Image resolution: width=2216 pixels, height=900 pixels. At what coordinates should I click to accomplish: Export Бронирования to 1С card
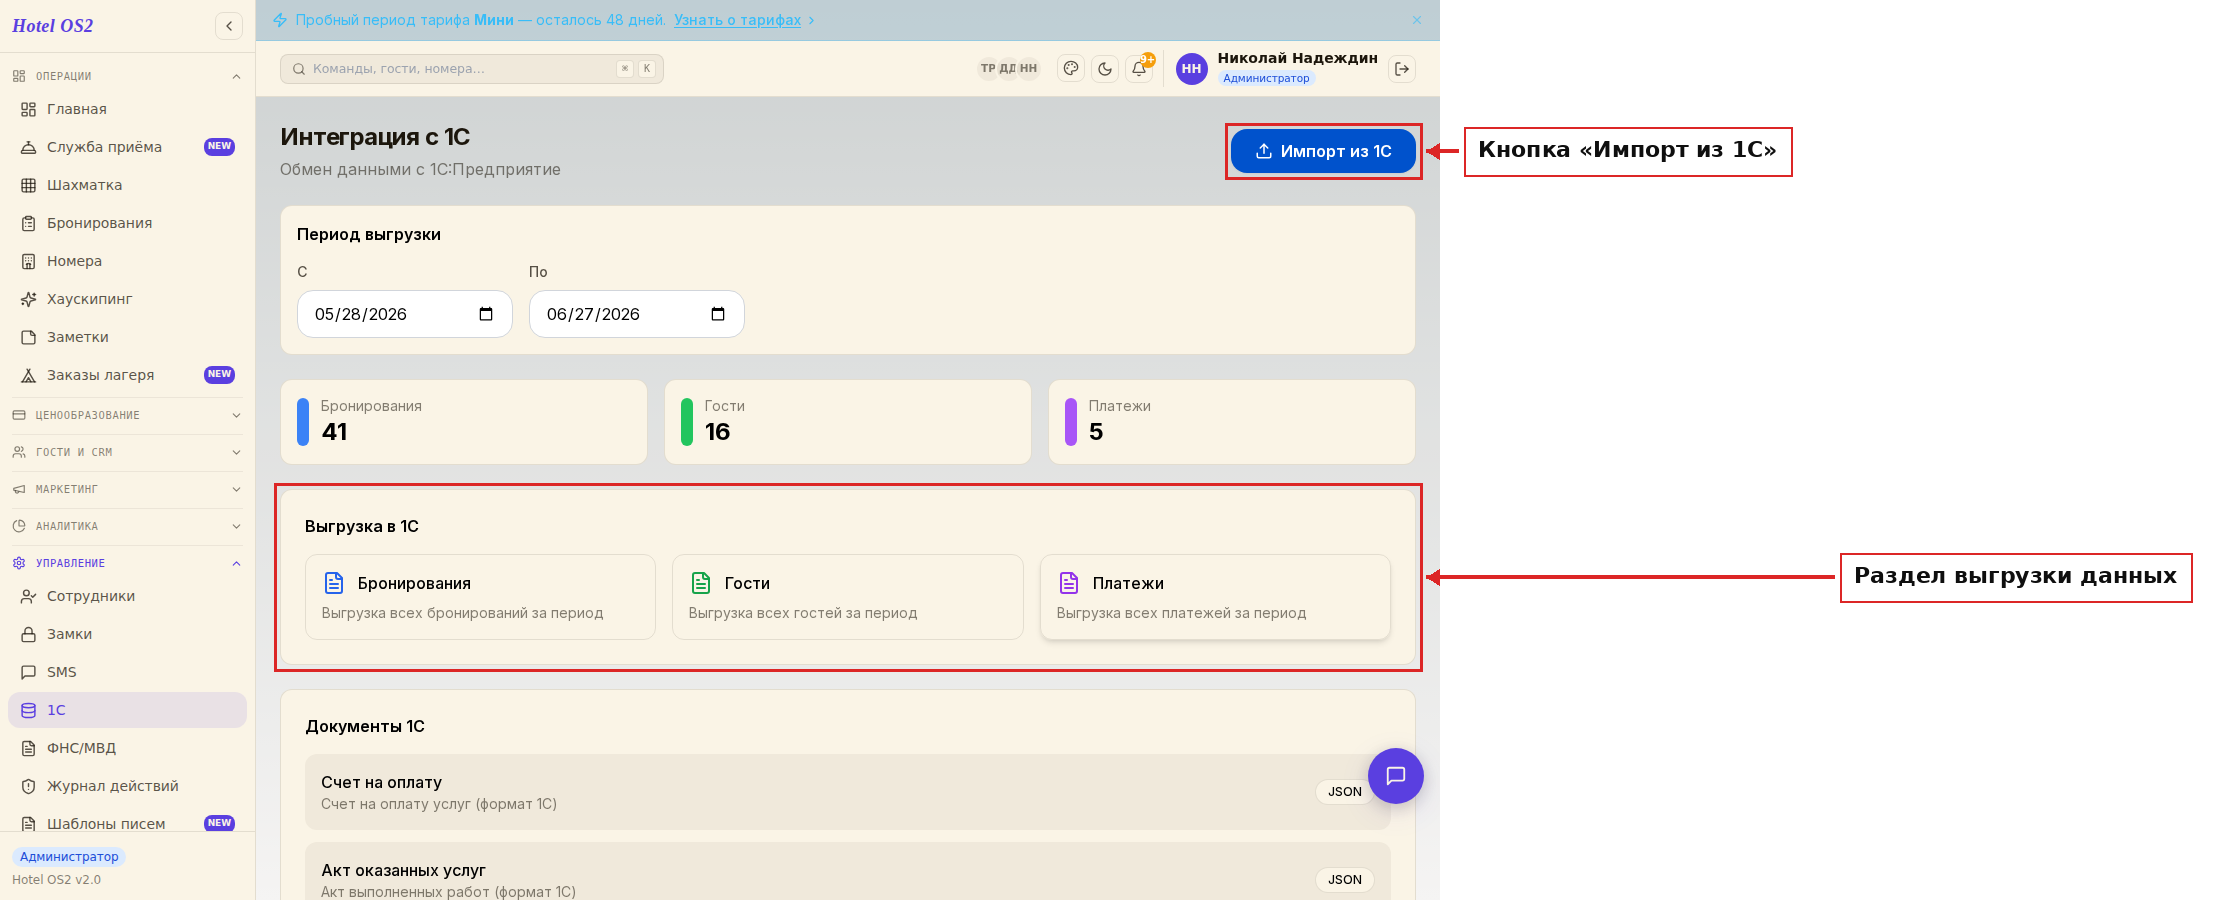point(480,597)
